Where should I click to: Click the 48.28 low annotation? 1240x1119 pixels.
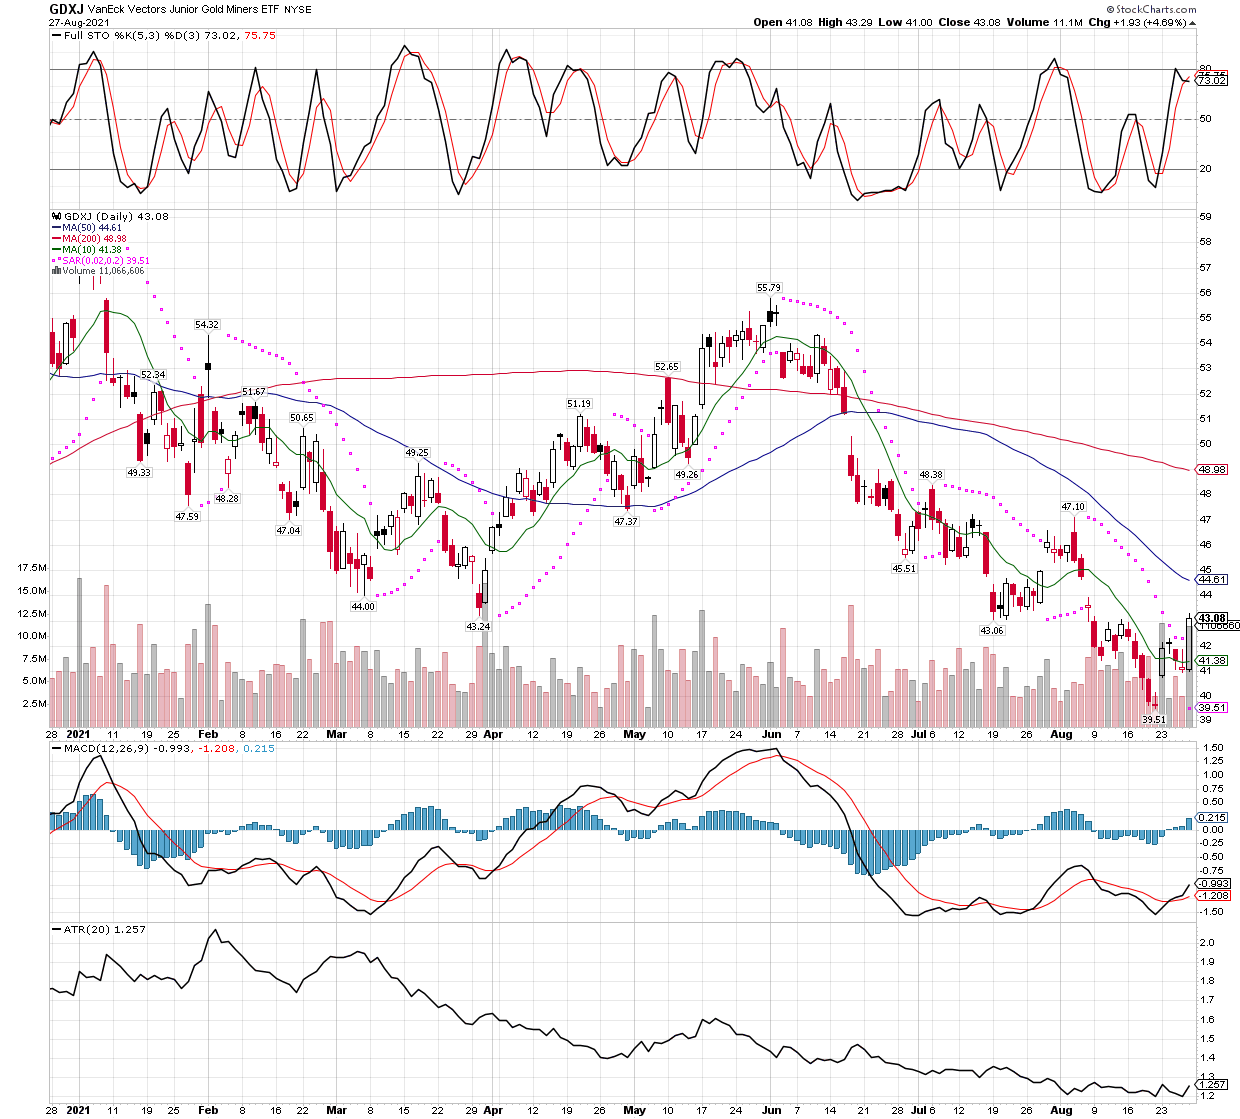click(227, 498)
